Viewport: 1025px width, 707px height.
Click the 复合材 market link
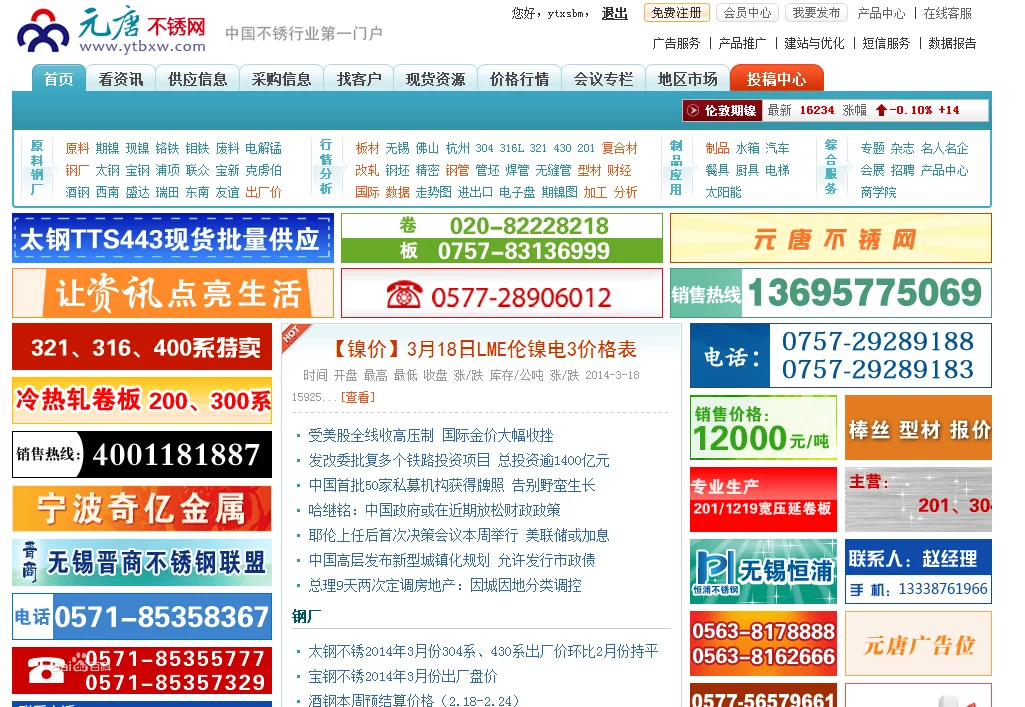coord(619,148)
